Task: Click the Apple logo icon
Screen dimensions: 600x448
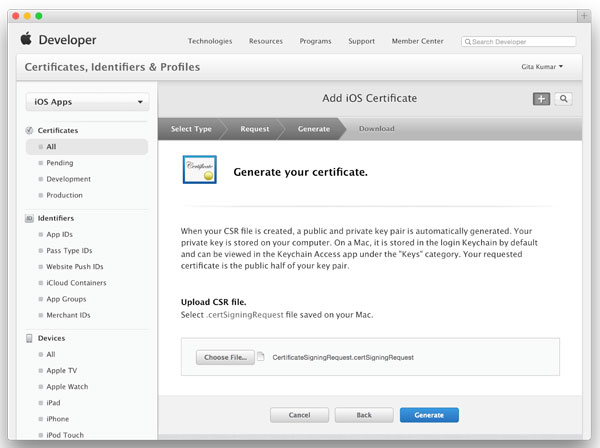Action: point(26,39)
